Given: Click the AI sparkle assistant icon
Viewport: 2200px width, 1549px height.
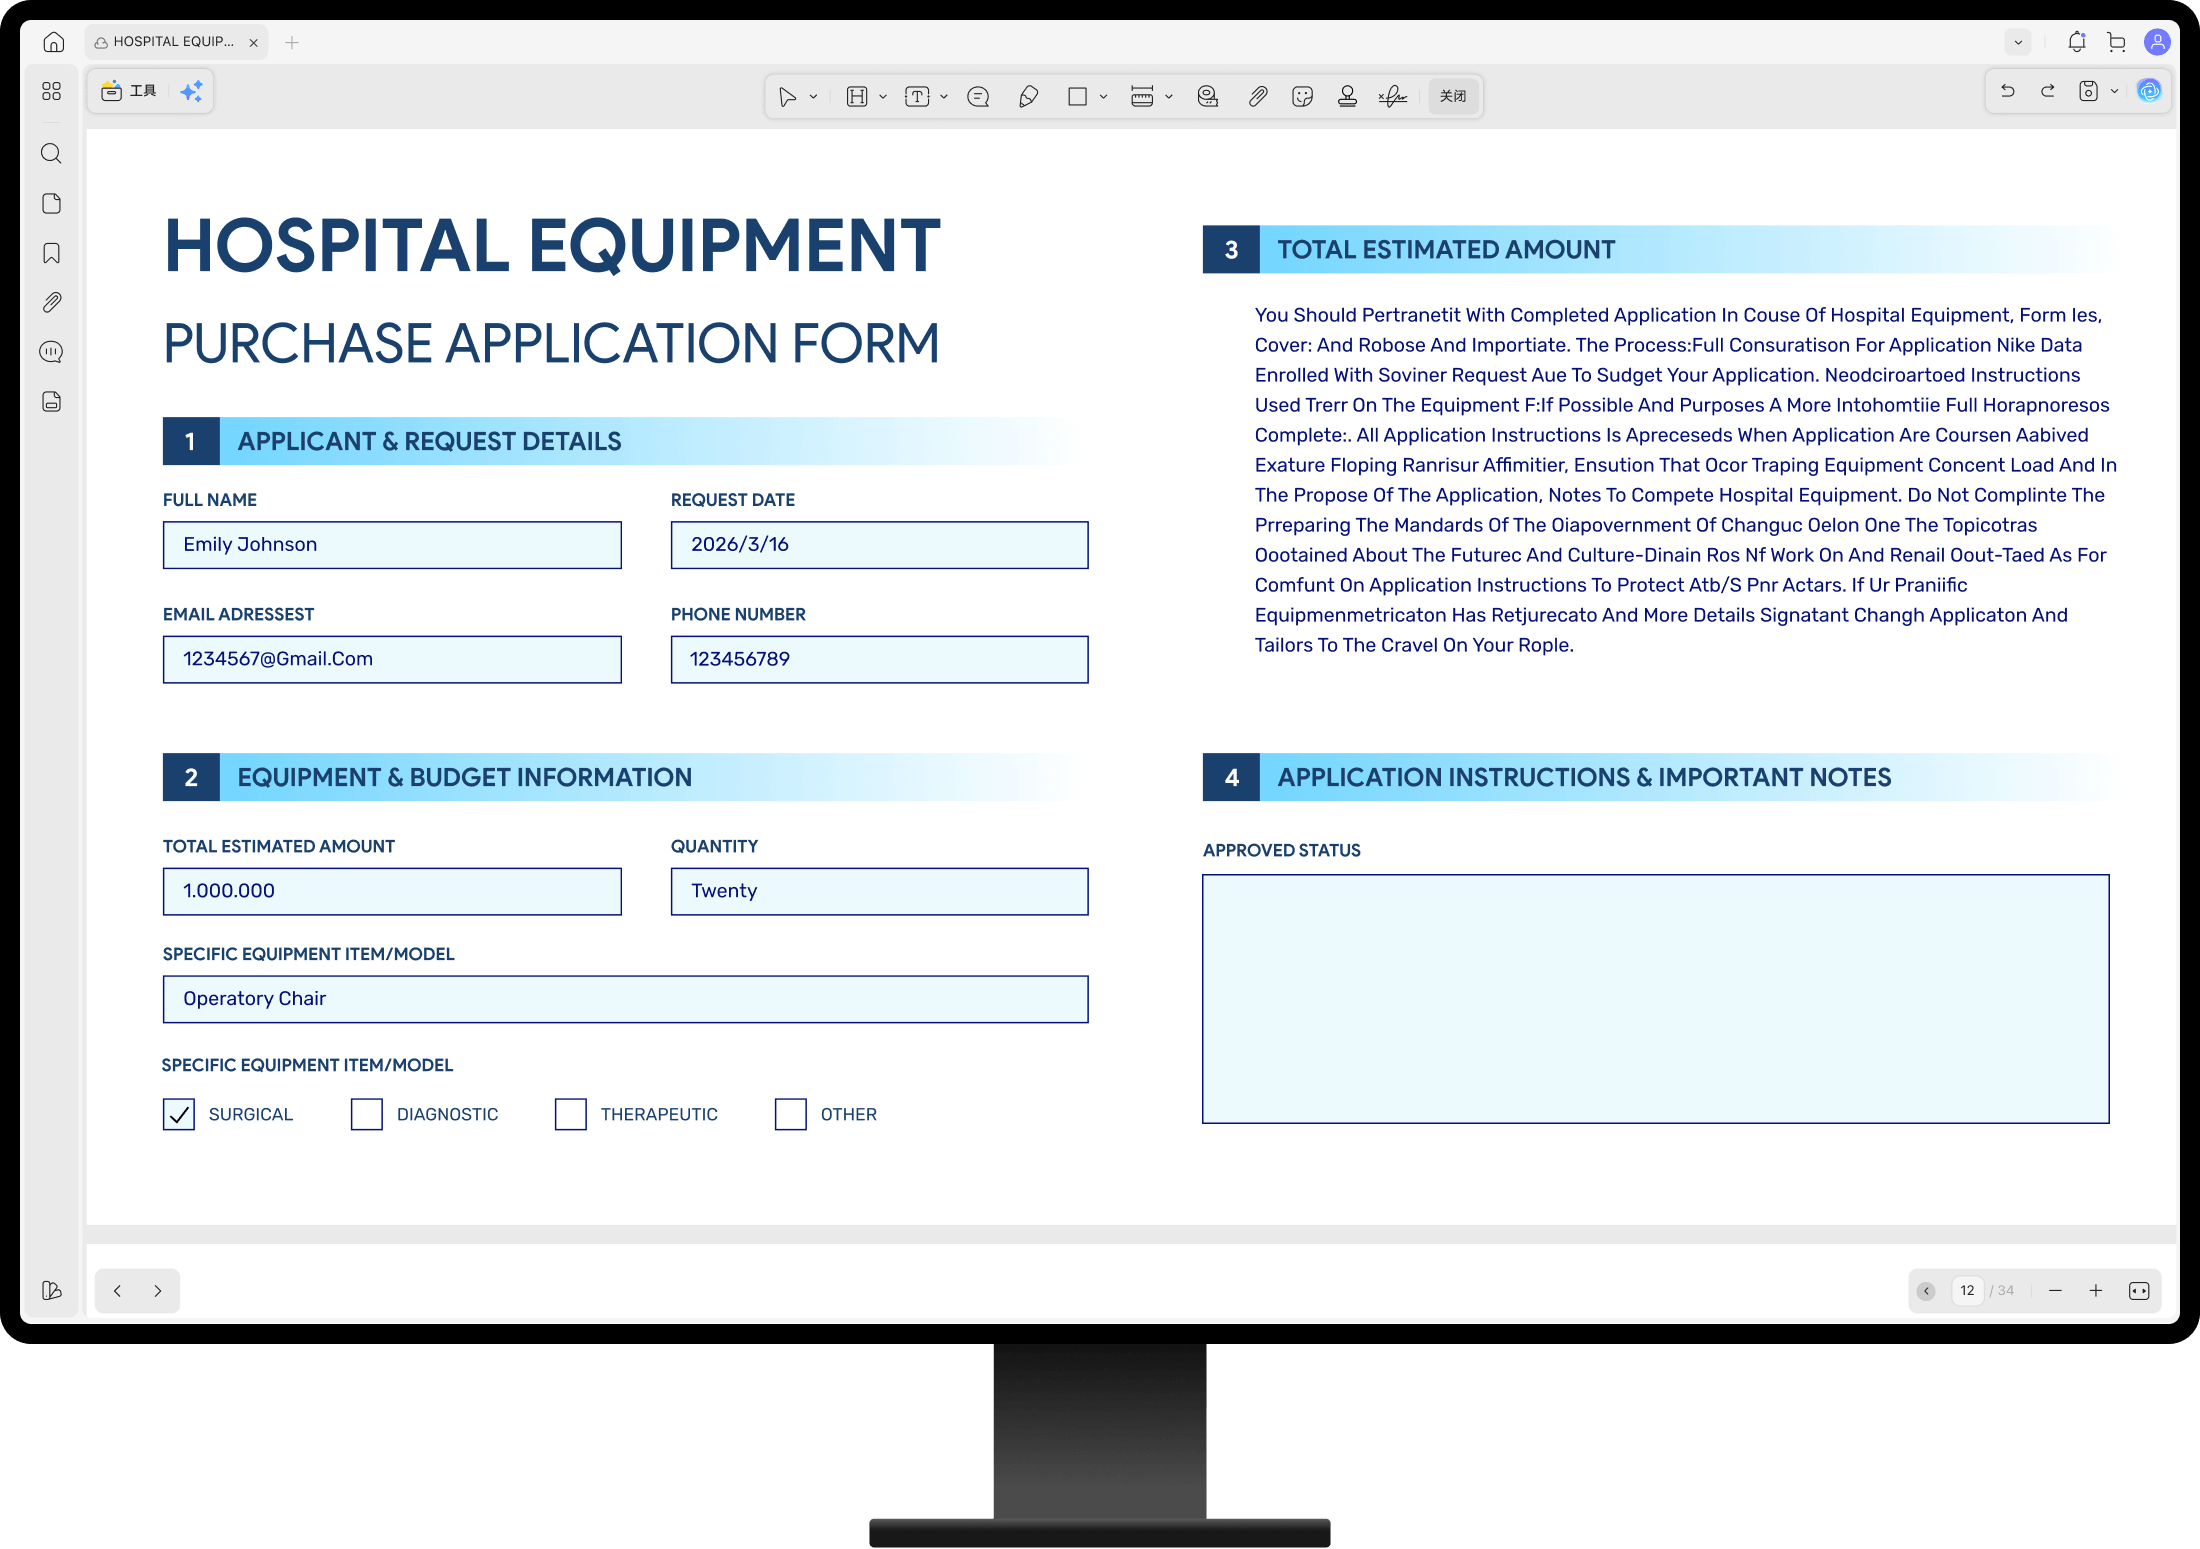Looking at the screenshot, I should coord(191,91).
